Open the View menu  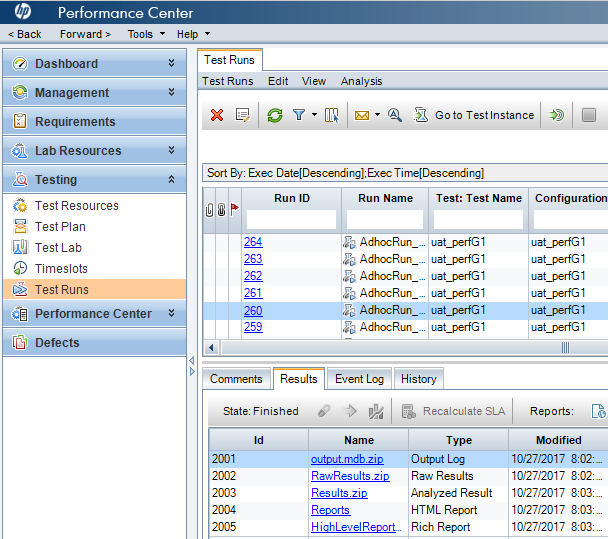coord(314,81)
